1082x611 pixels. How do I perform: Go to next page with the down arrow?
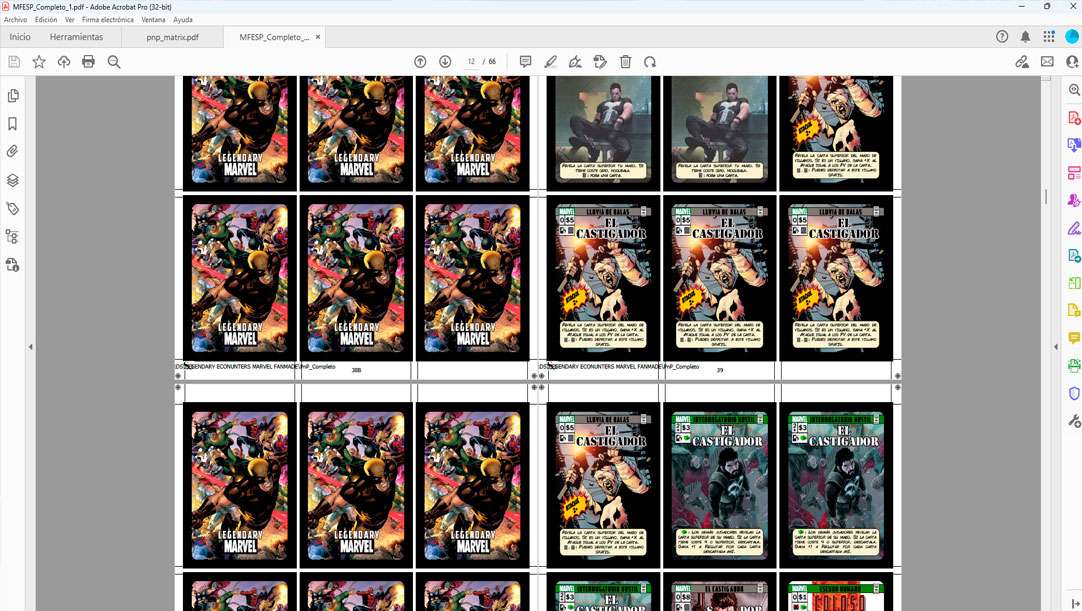pos(445,62)
